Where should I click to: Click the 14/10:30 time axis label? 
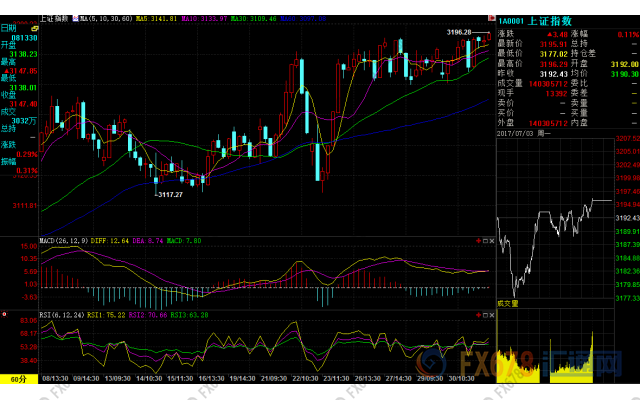pos(149,378)
